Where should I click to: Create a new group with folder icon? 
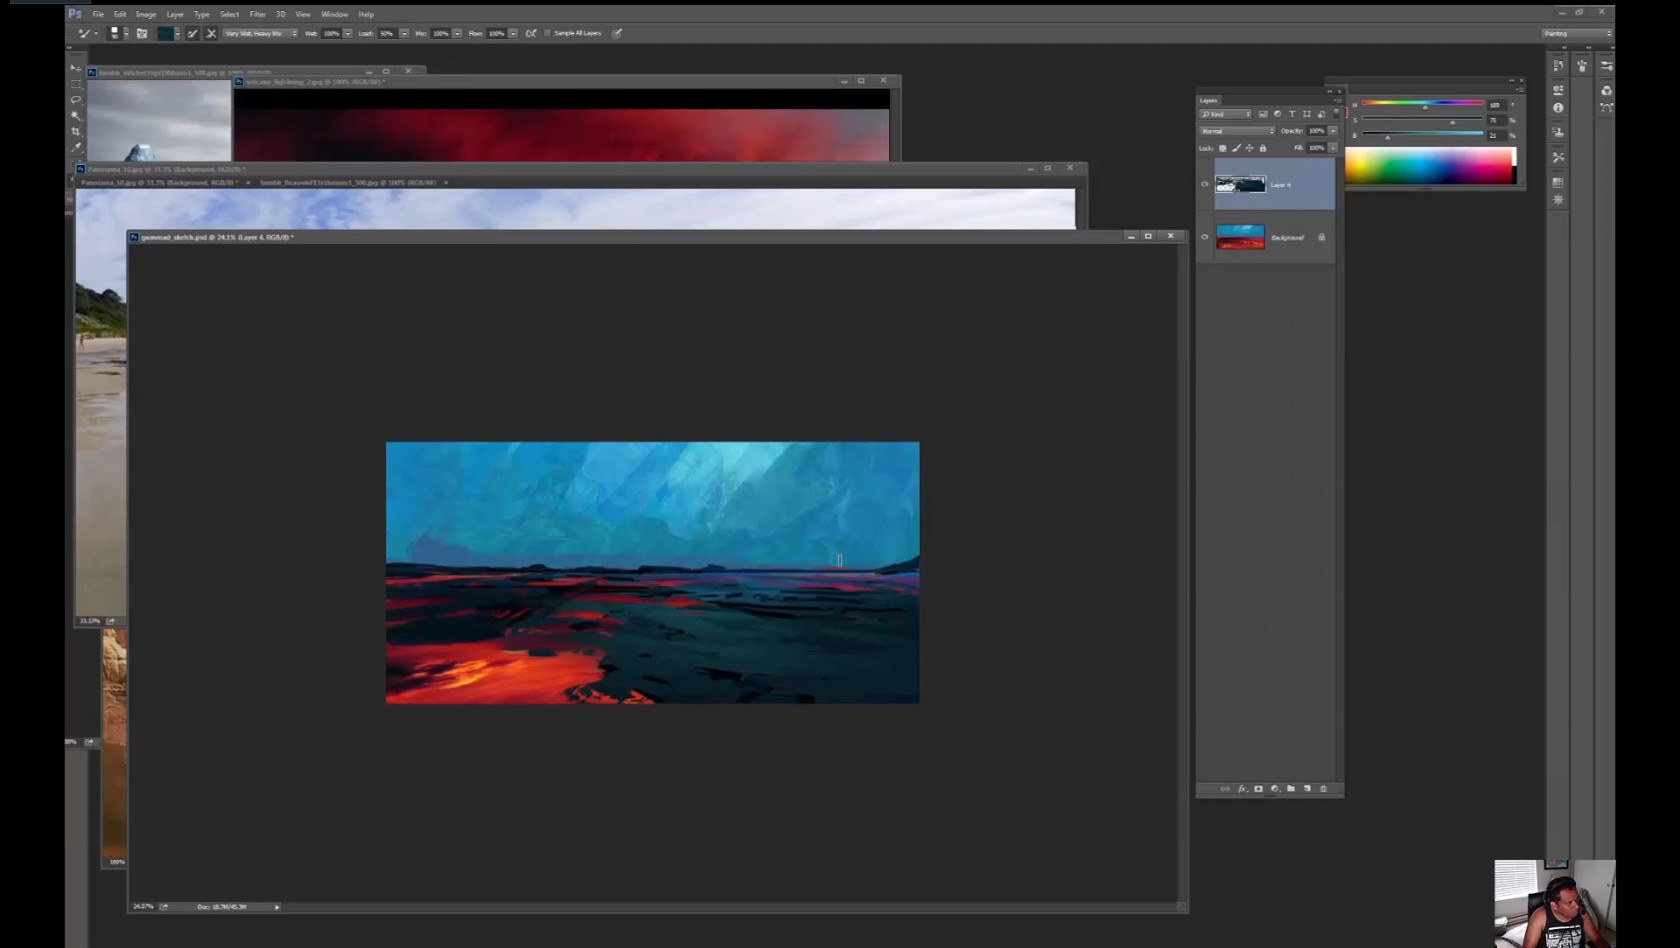pos(1291,789)
